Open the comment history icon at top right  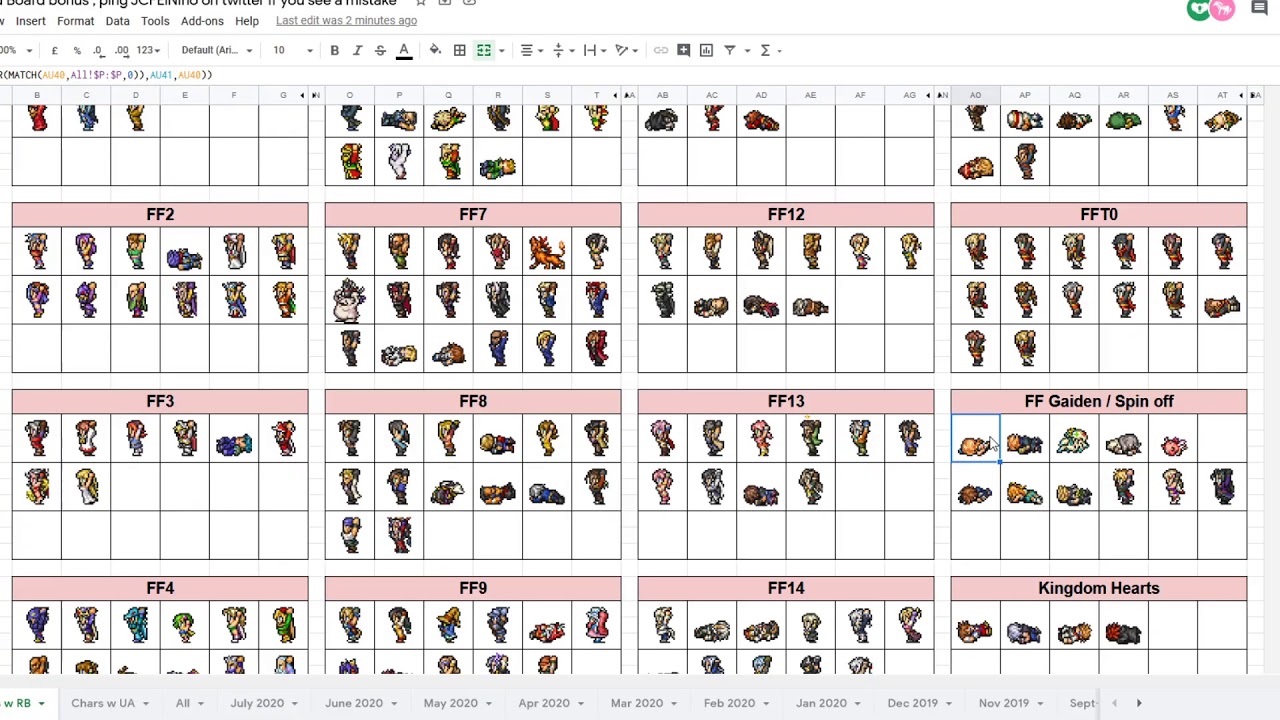(1259, 9)
